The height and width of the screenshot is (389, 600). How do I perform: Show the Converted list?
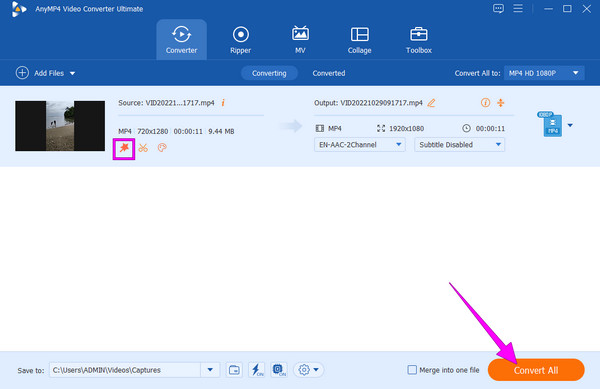329,73
